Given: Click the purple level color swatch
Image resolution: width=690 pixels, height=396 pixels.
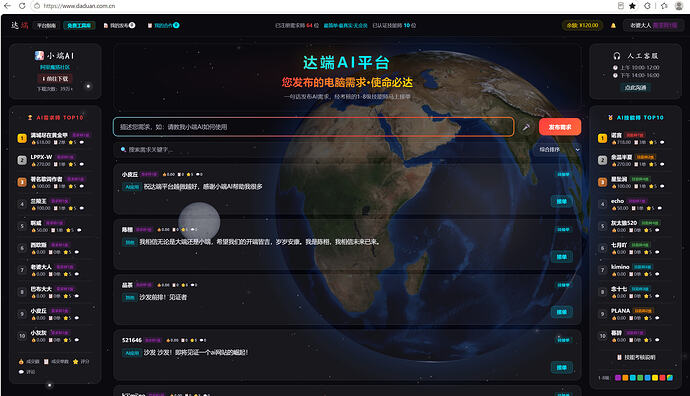Looking at the screenshot, I should tap(618, 378).
